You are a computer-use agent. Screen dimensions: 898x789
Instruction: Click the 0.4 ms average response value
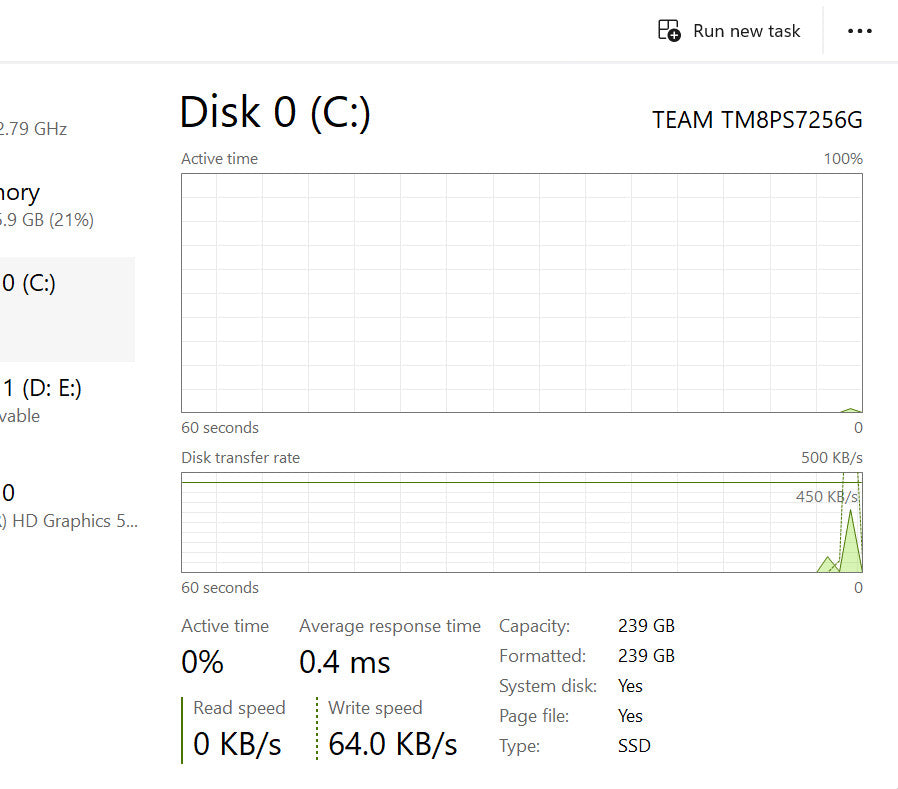coord(345,662)
